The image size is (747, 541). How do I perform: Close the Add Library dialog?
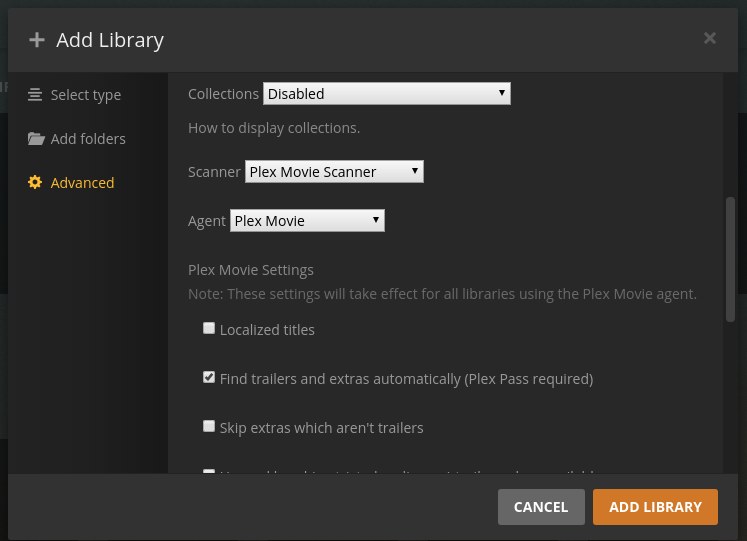[x=710, y=38]
